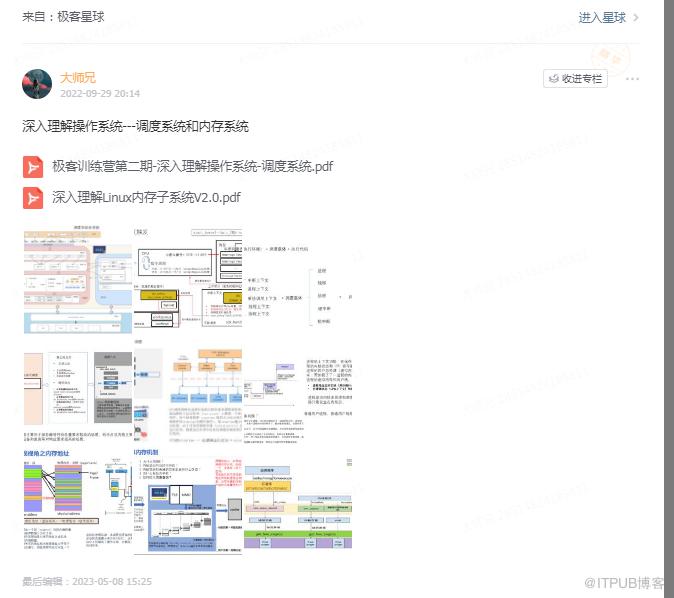Open the thumbnail with green and purple layers
This screenshot has width=674, height=598.
coord(298,500)
